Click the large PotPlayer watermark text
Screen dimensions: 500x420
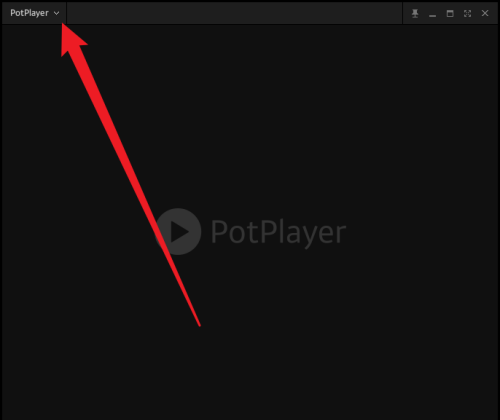tap(278, 232)
